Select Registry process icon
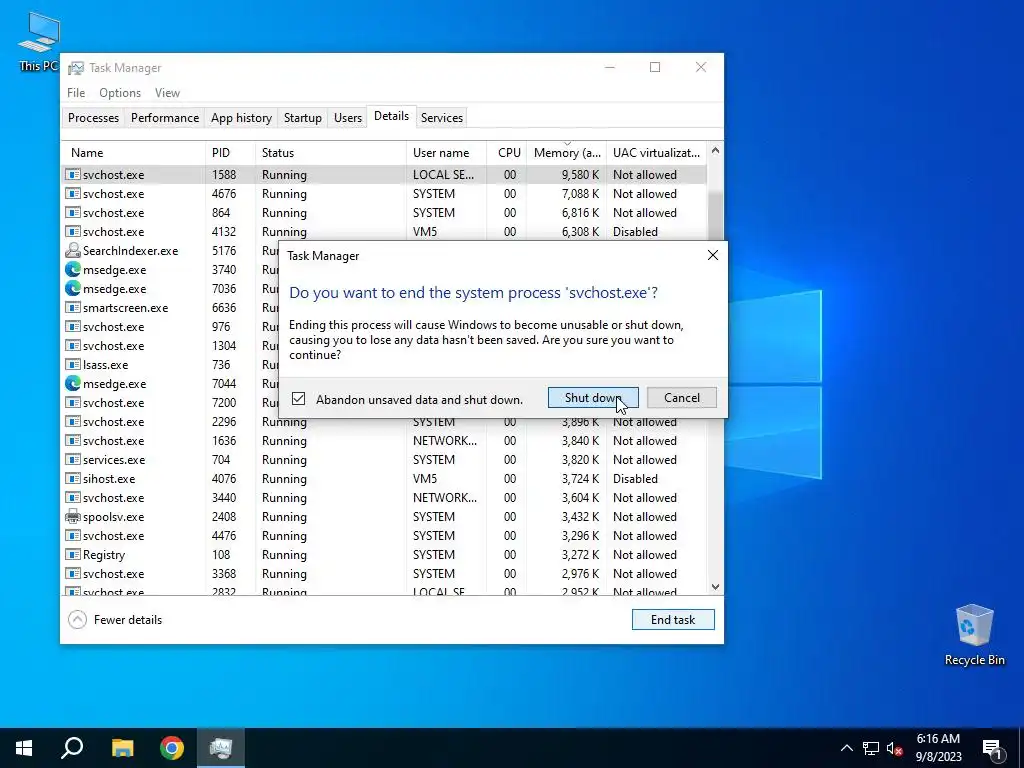Image resolution: width=1024 pixels, height=768 pixels. 72,554
